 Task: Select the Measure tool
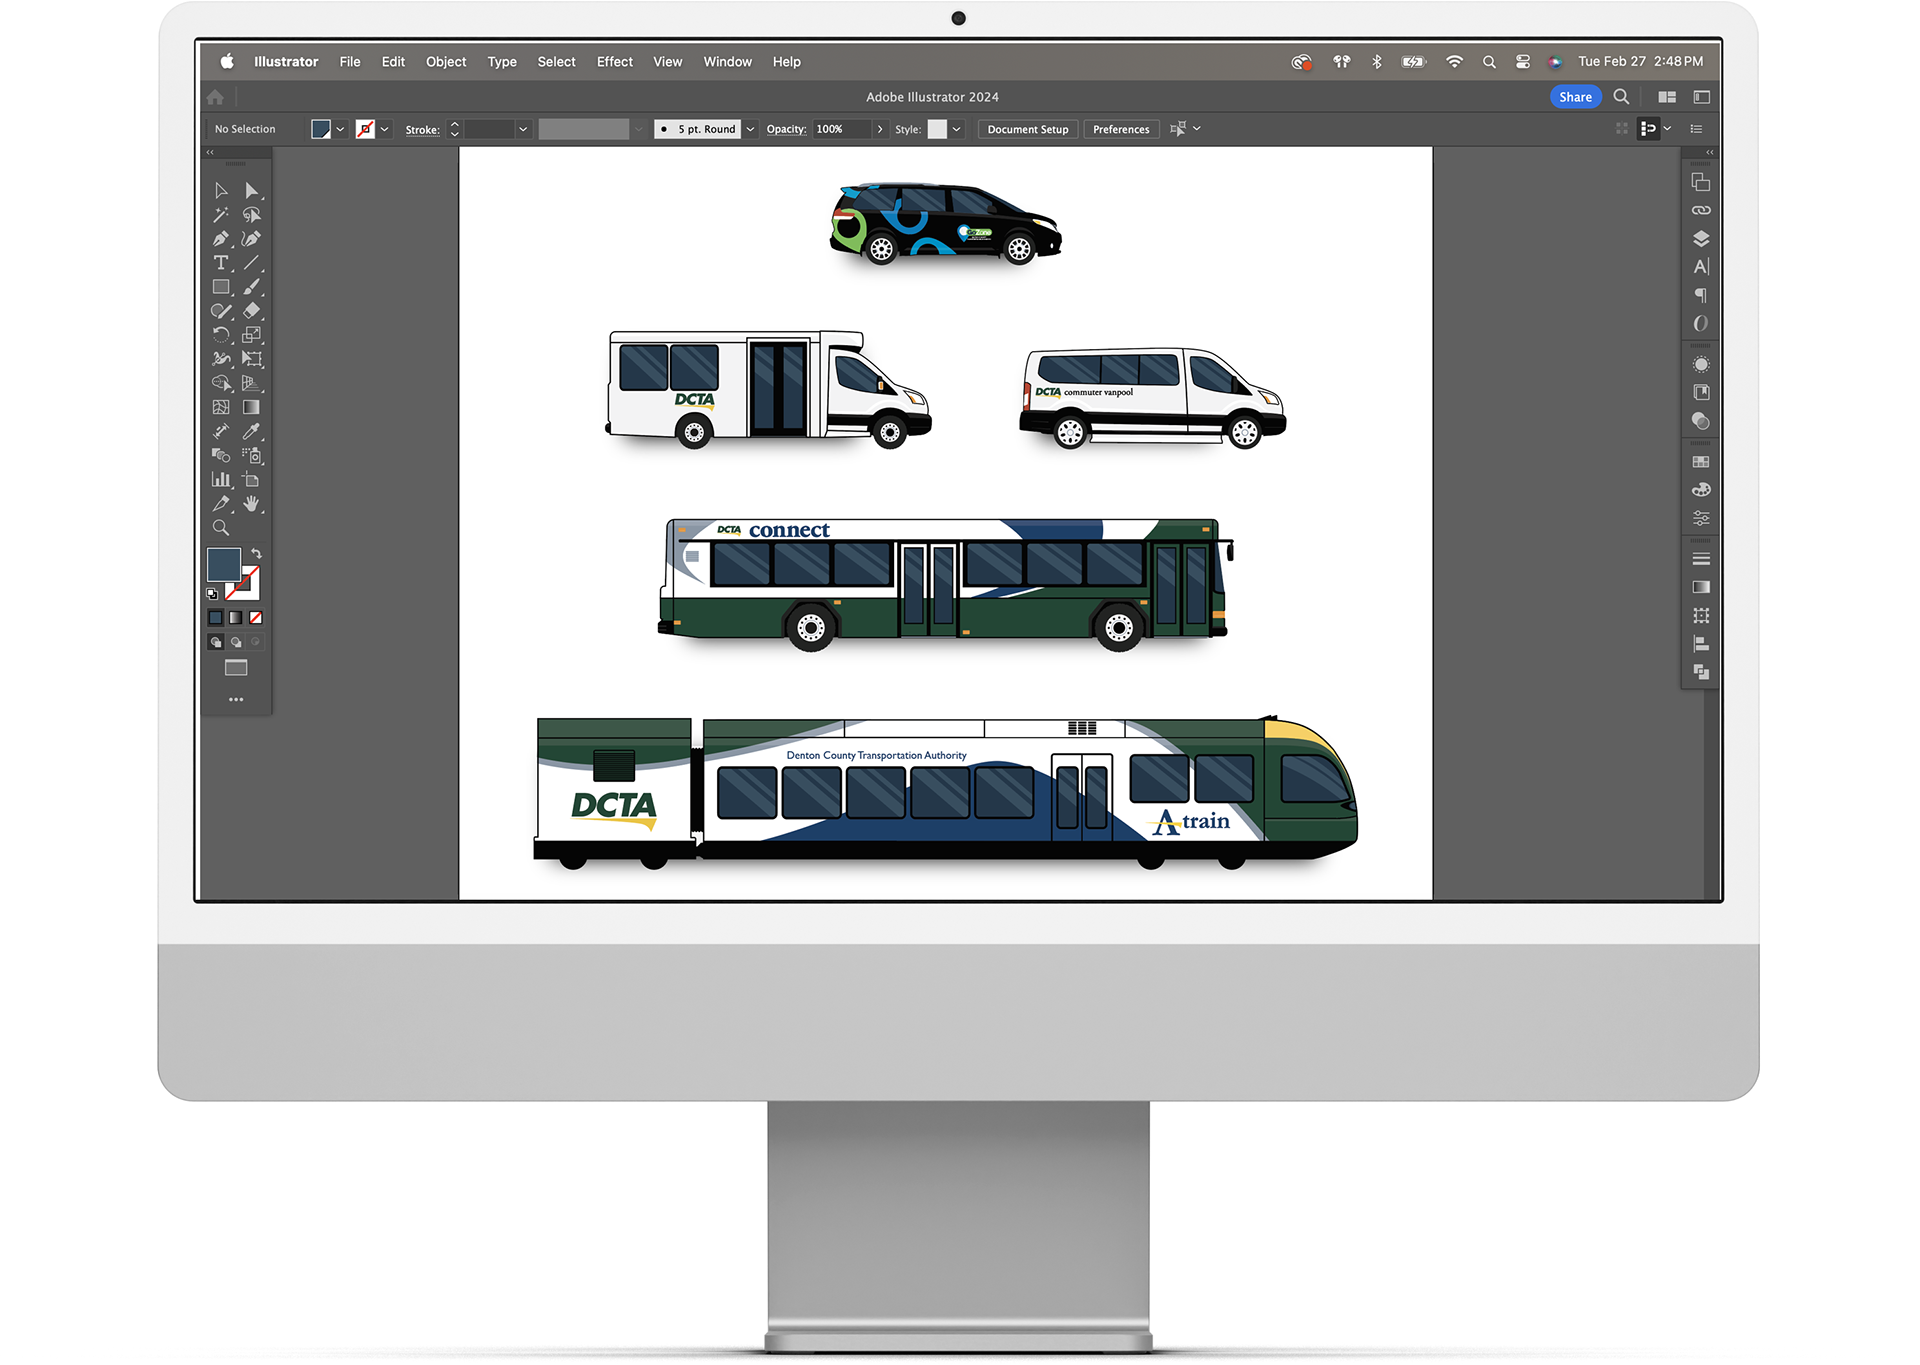click(x=221, y=431)
